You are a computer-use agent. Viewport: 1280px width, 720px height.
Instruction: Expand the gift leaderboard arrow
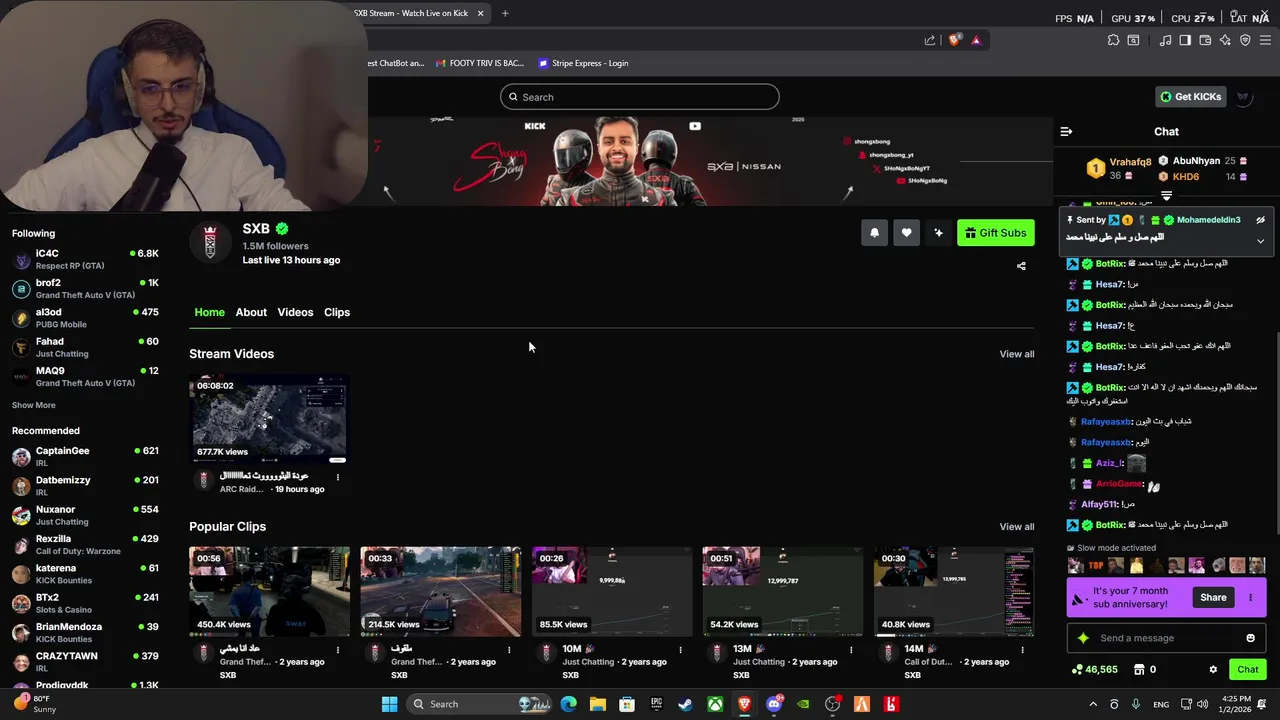tap(1166, 196)
